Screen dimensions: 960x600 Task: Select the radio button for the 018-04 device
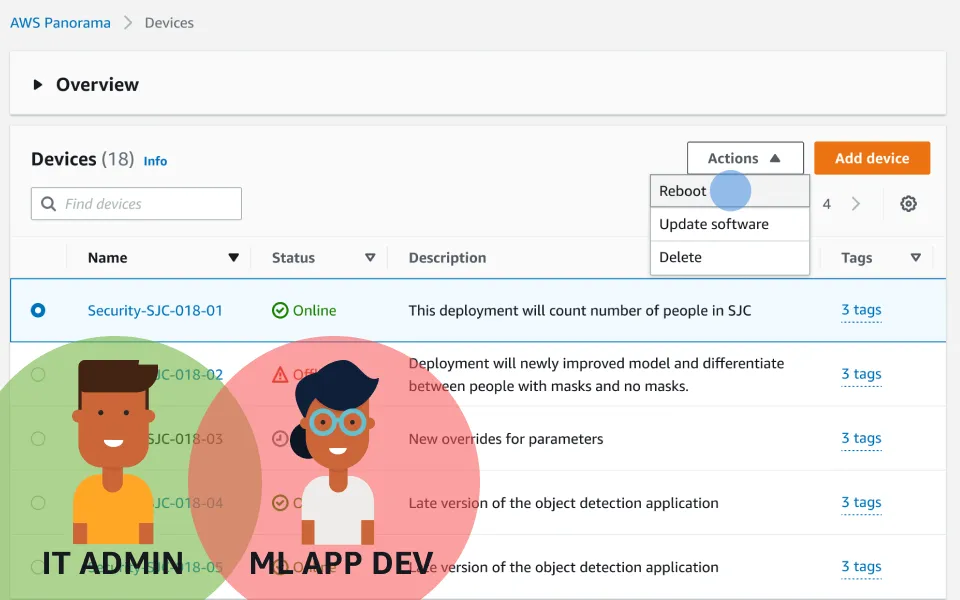(38, 503)
